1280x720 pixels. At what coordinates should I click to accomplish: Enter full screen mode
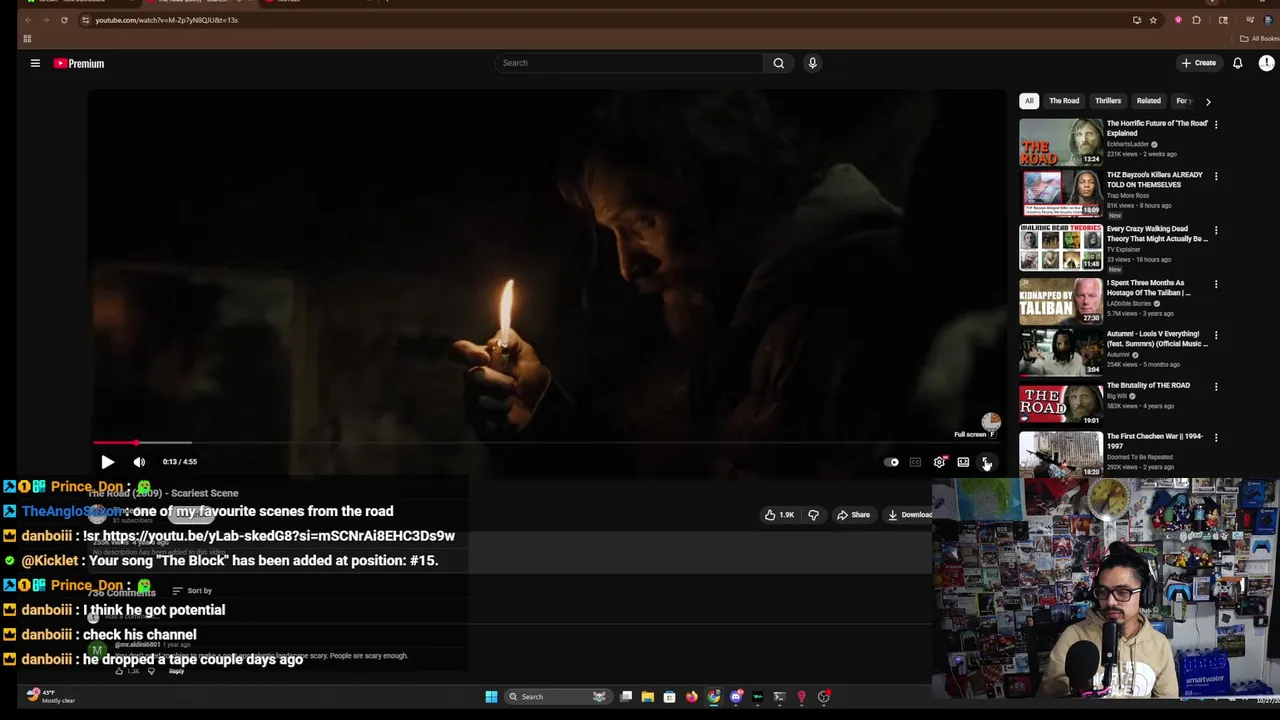click(x=986, y=462)
